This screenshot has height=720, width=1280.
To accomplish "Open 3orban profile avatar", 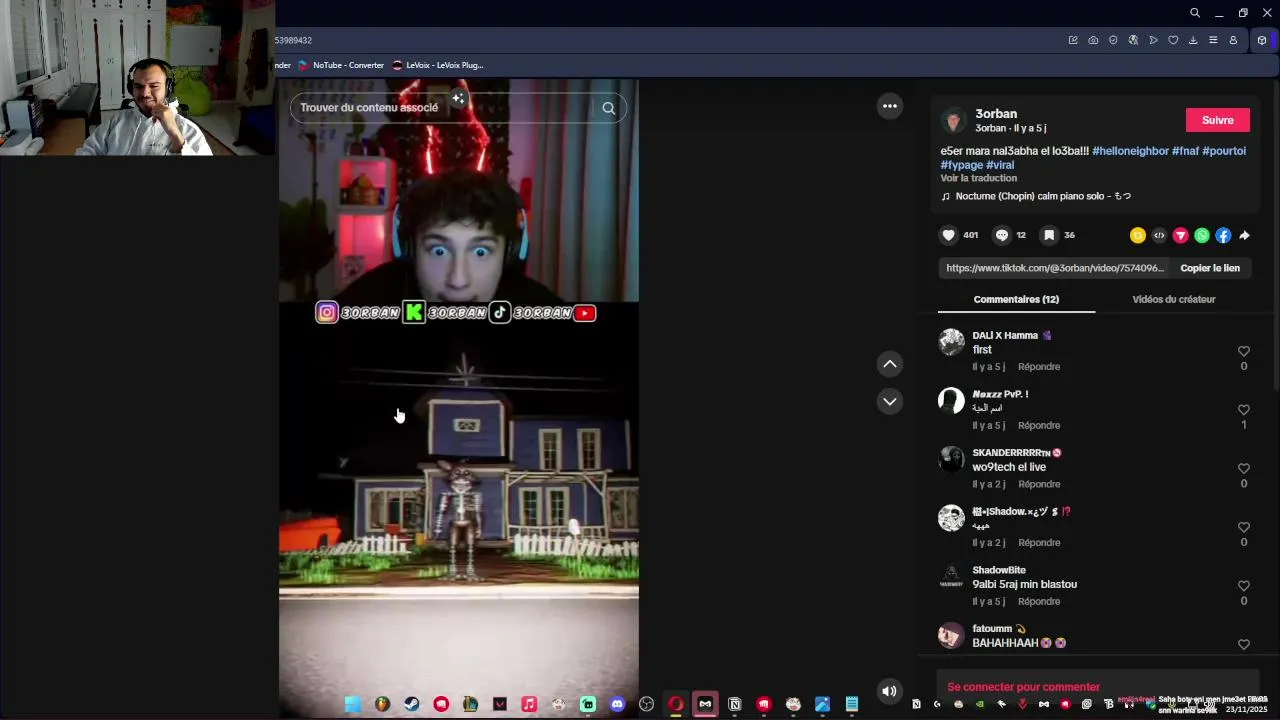I will click(954, 121).
